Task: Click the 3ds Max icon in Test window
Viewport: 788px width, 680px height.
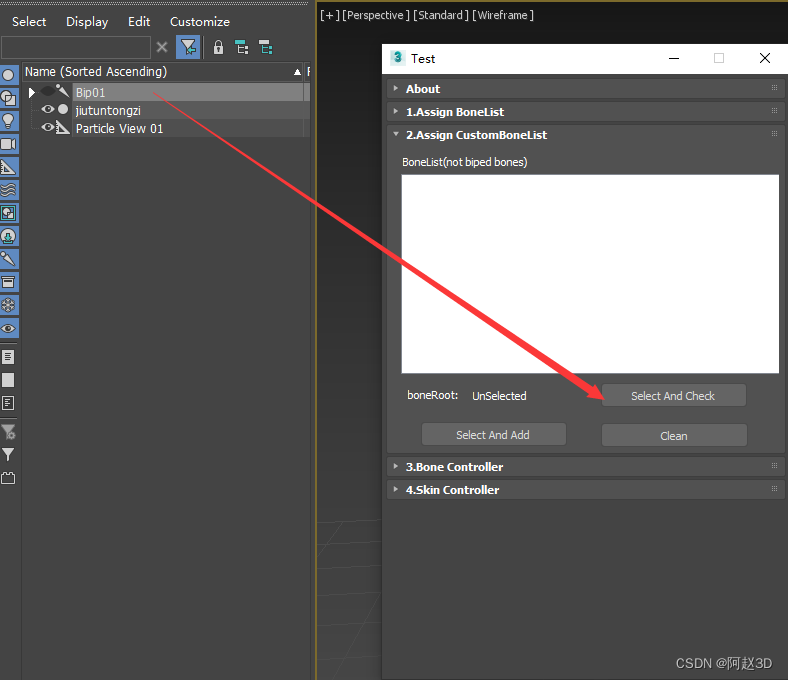Action: 397,58
